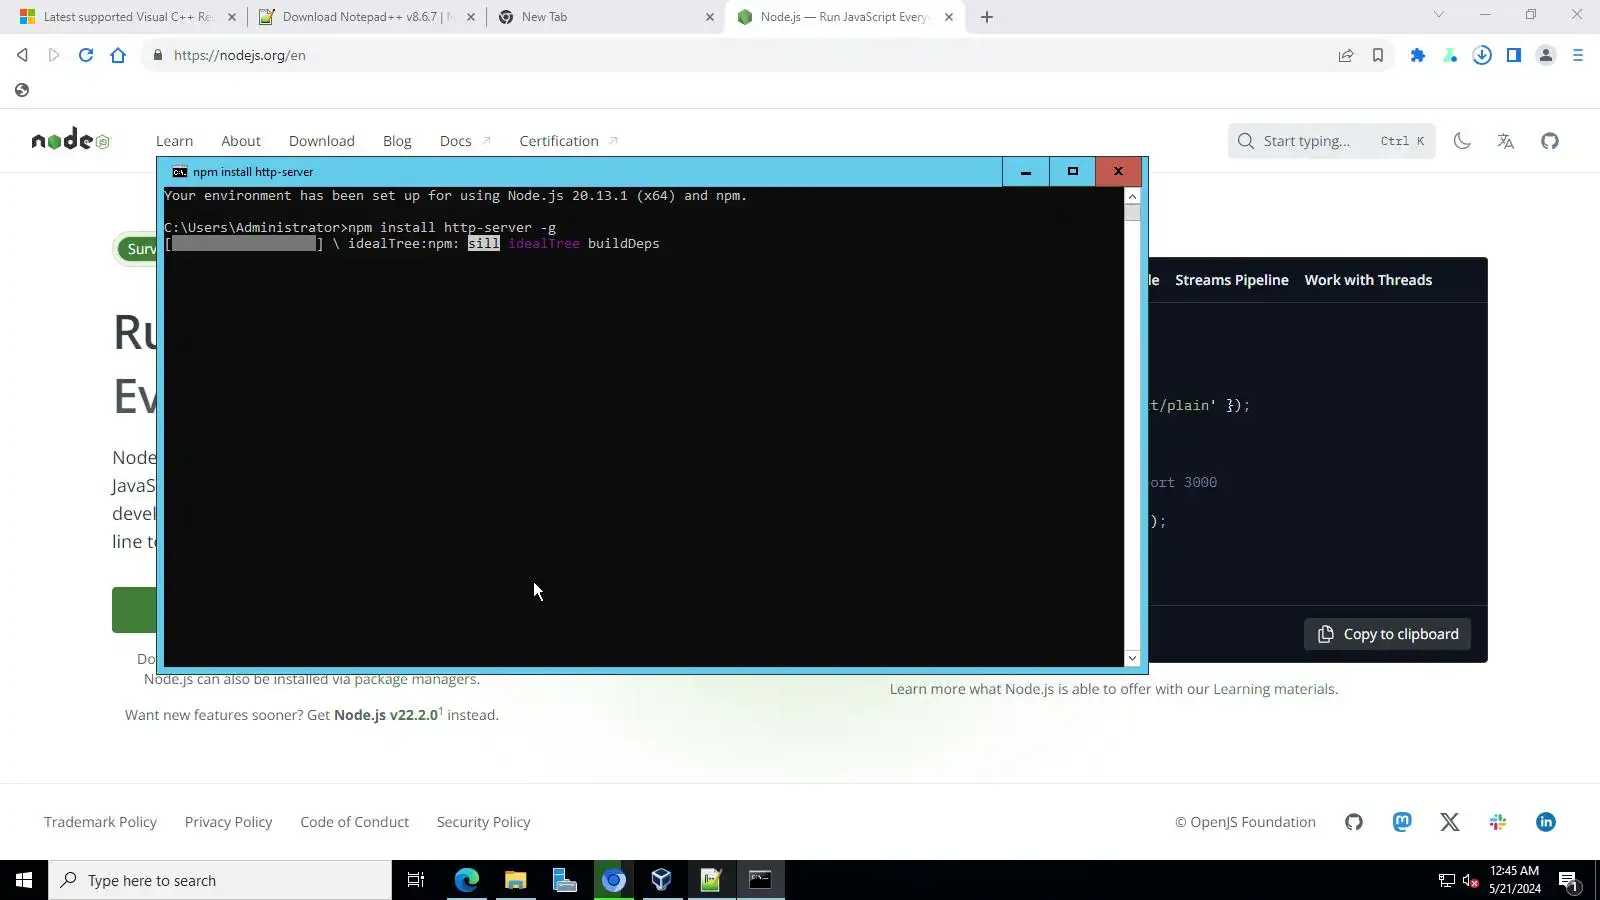Open the Blog navigation item
Screen dimensions: 1600x900
pos(397,141)
